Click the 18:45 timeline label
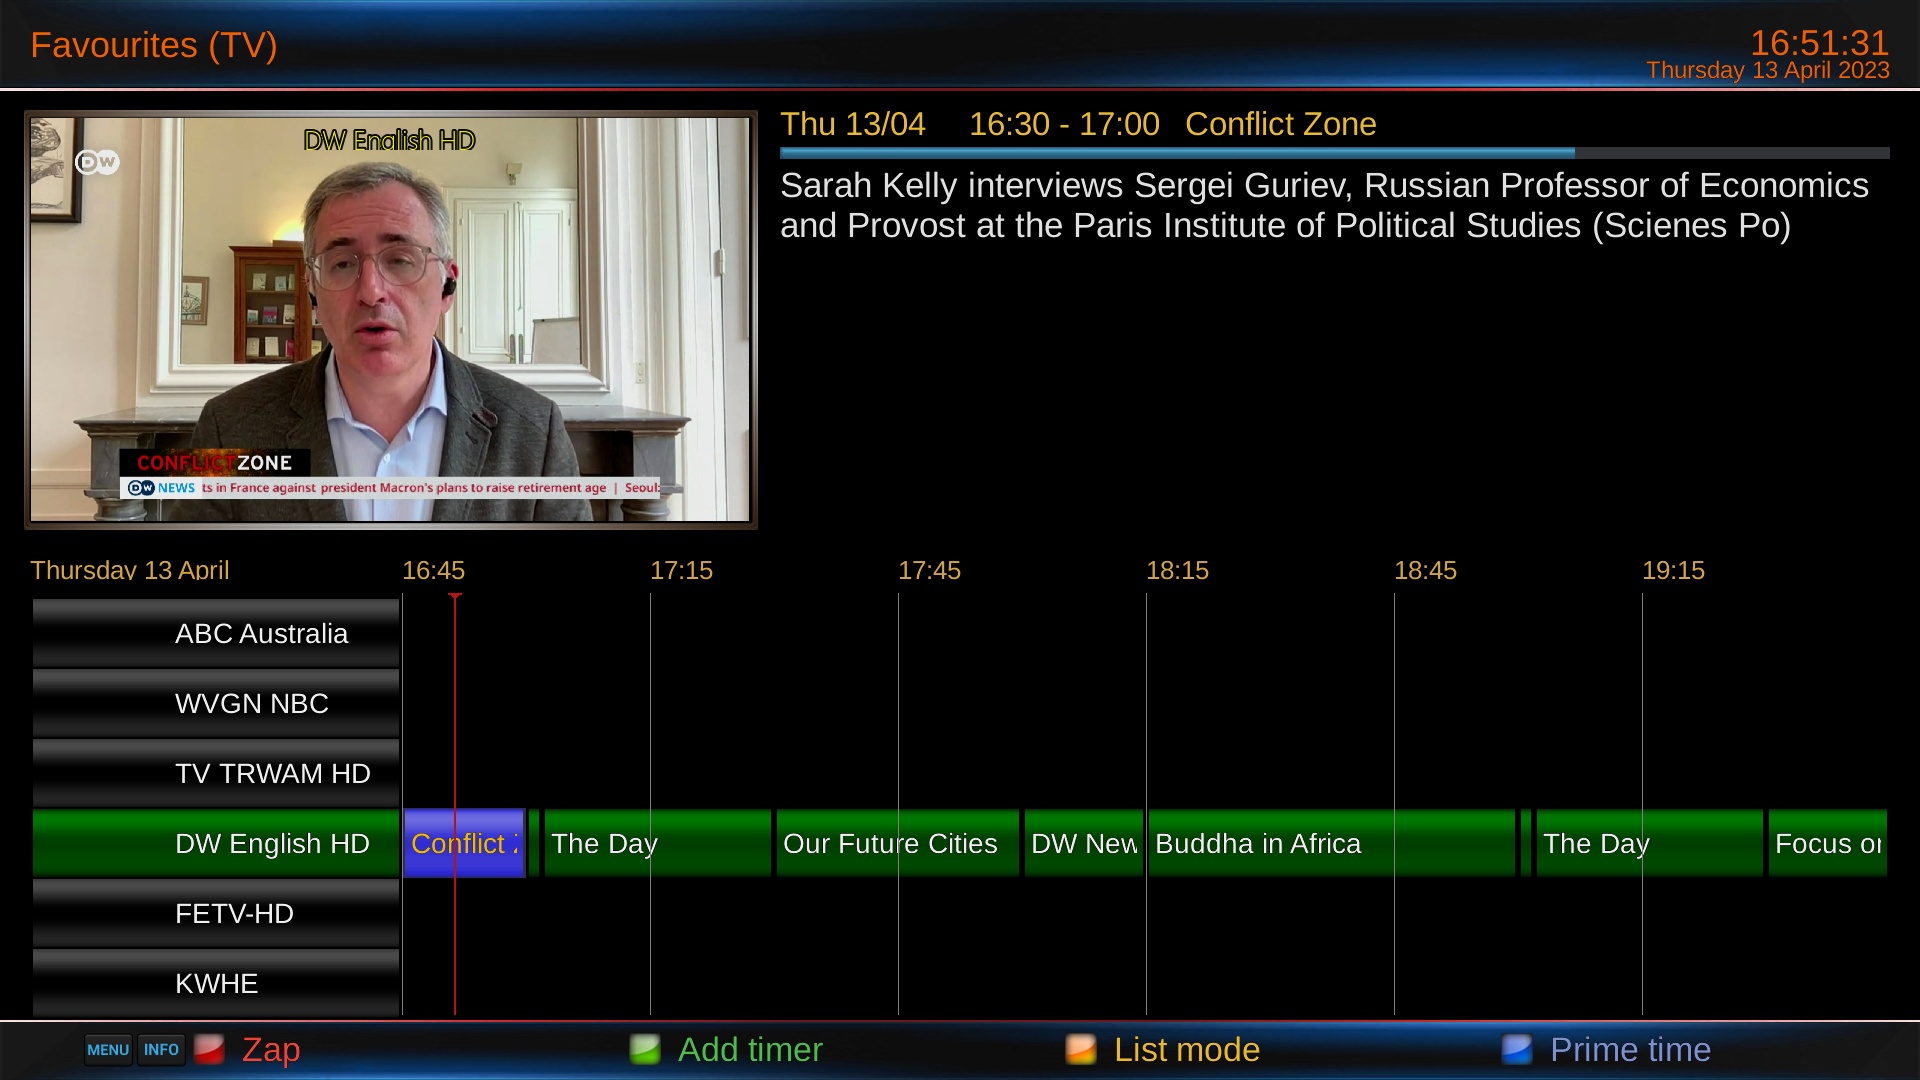 [x=1425, y=570]
